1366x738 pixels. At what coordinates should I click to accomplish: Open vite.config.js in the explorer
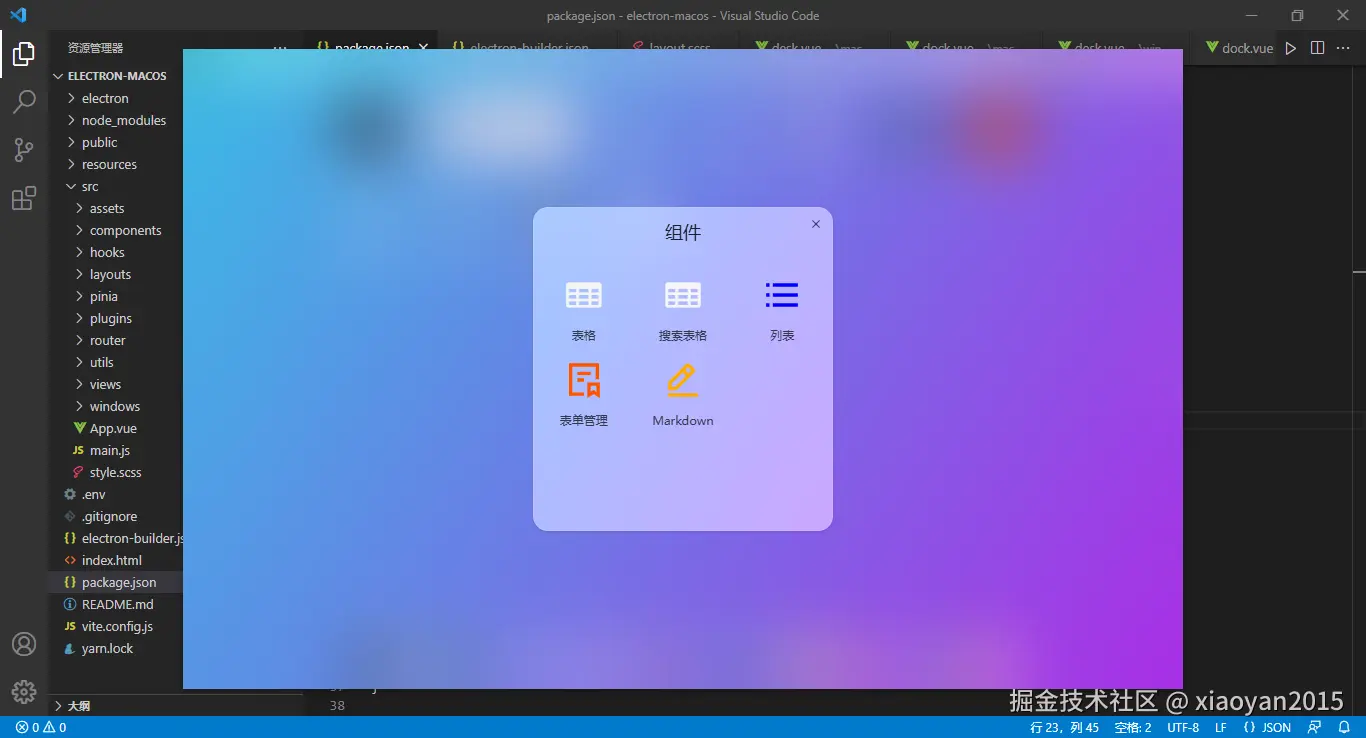click(x=115, y=626)
